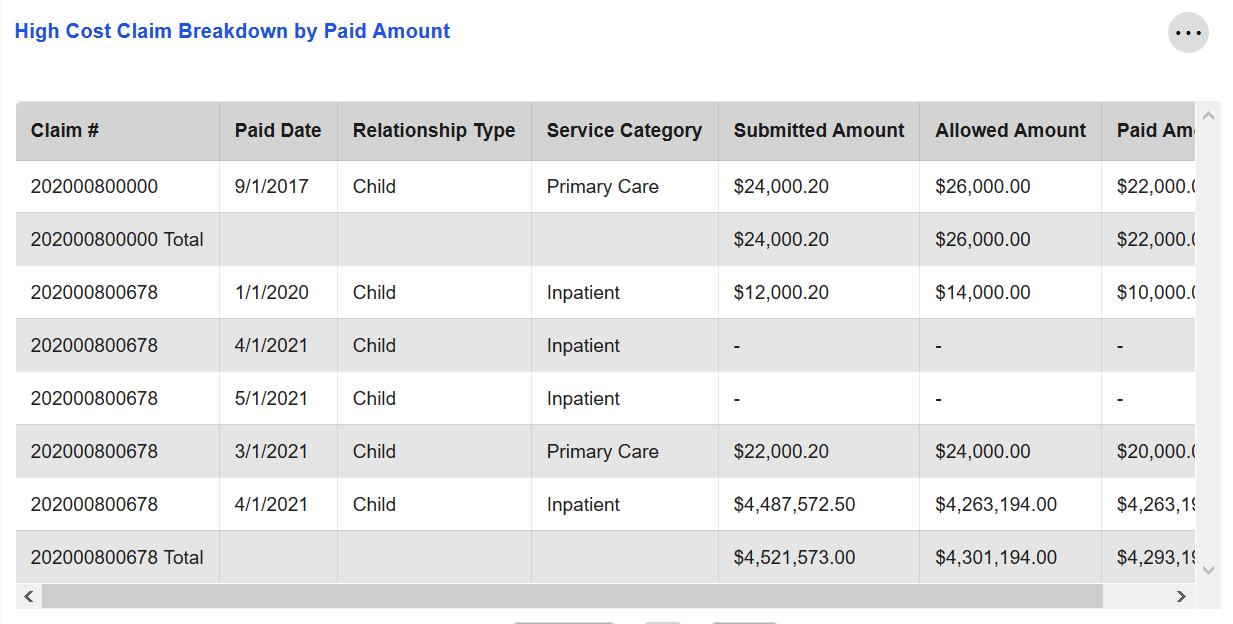The width and height of the screenshot is (1233, 624).
Task: Click the 9/1/2017 paid date cell
Action: (x=272, y=187)
